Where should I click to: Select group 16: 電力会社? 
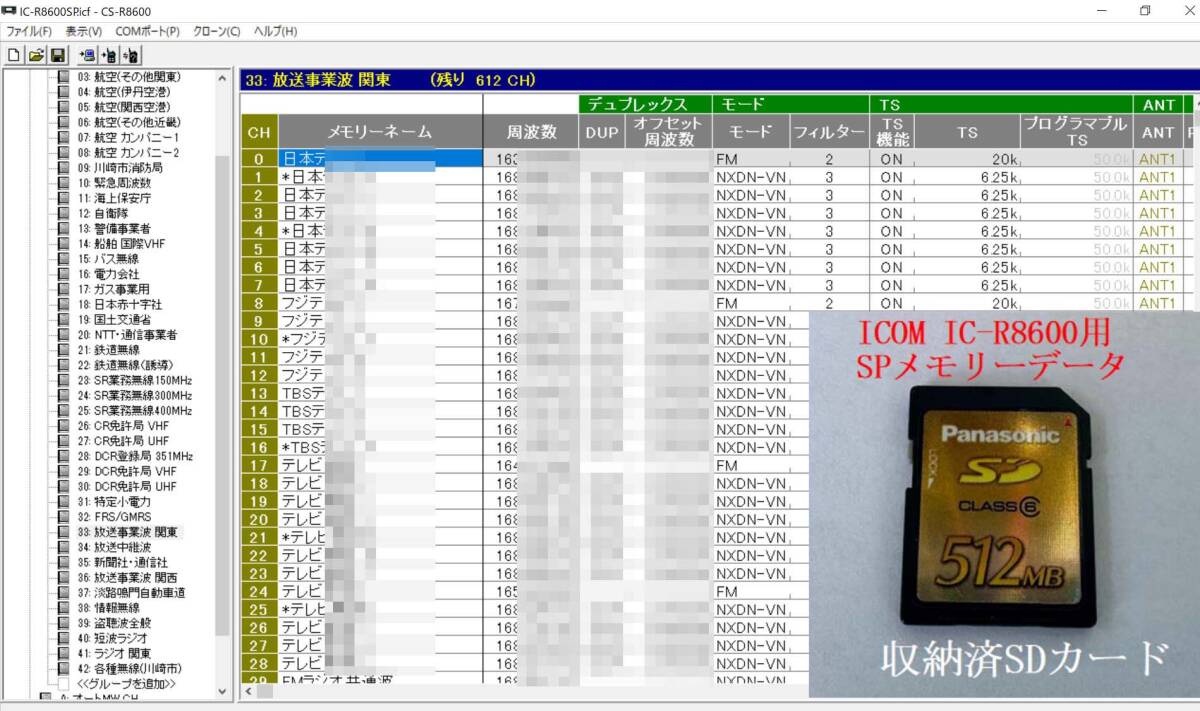click(109, 274)
